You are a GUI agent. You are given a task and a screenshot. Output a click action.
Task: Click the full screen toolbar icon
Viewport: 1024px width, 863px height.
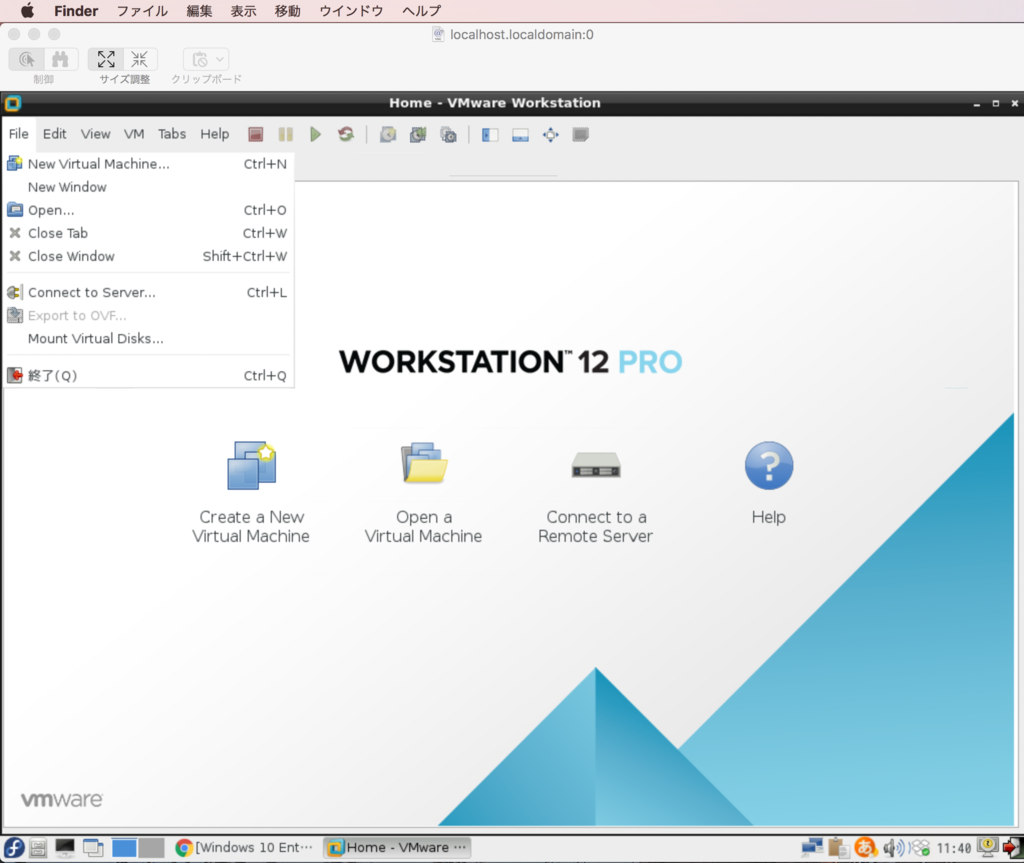(x=551, y=135)
